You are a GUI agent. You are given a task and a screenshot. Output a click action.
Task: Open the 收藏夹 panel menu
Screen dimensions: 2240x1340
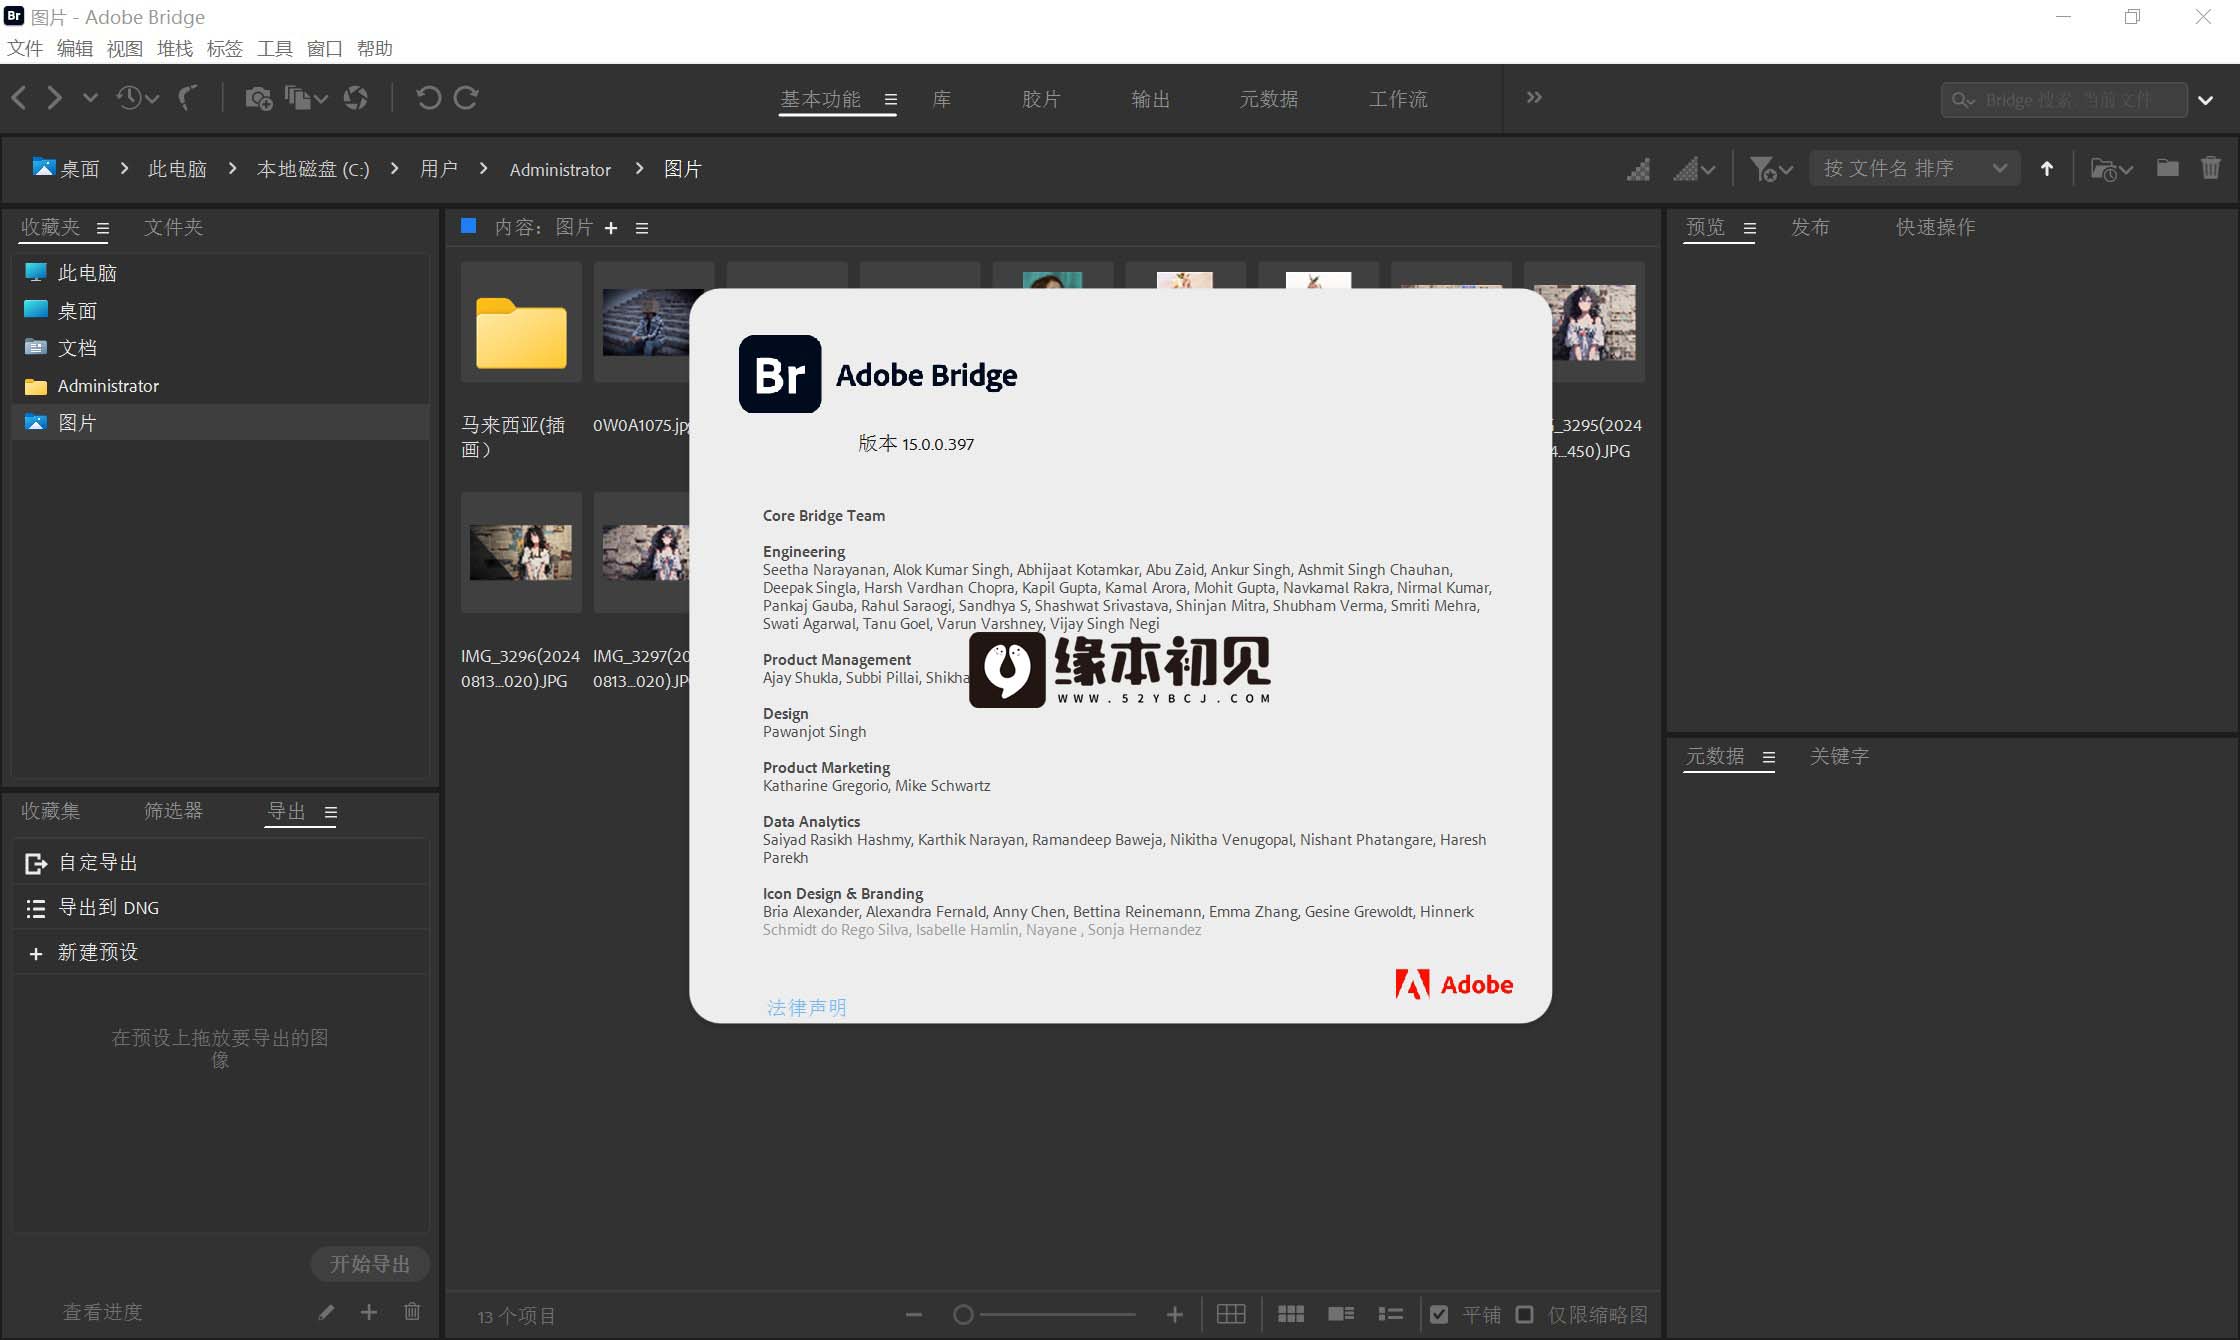coord(102,228)
